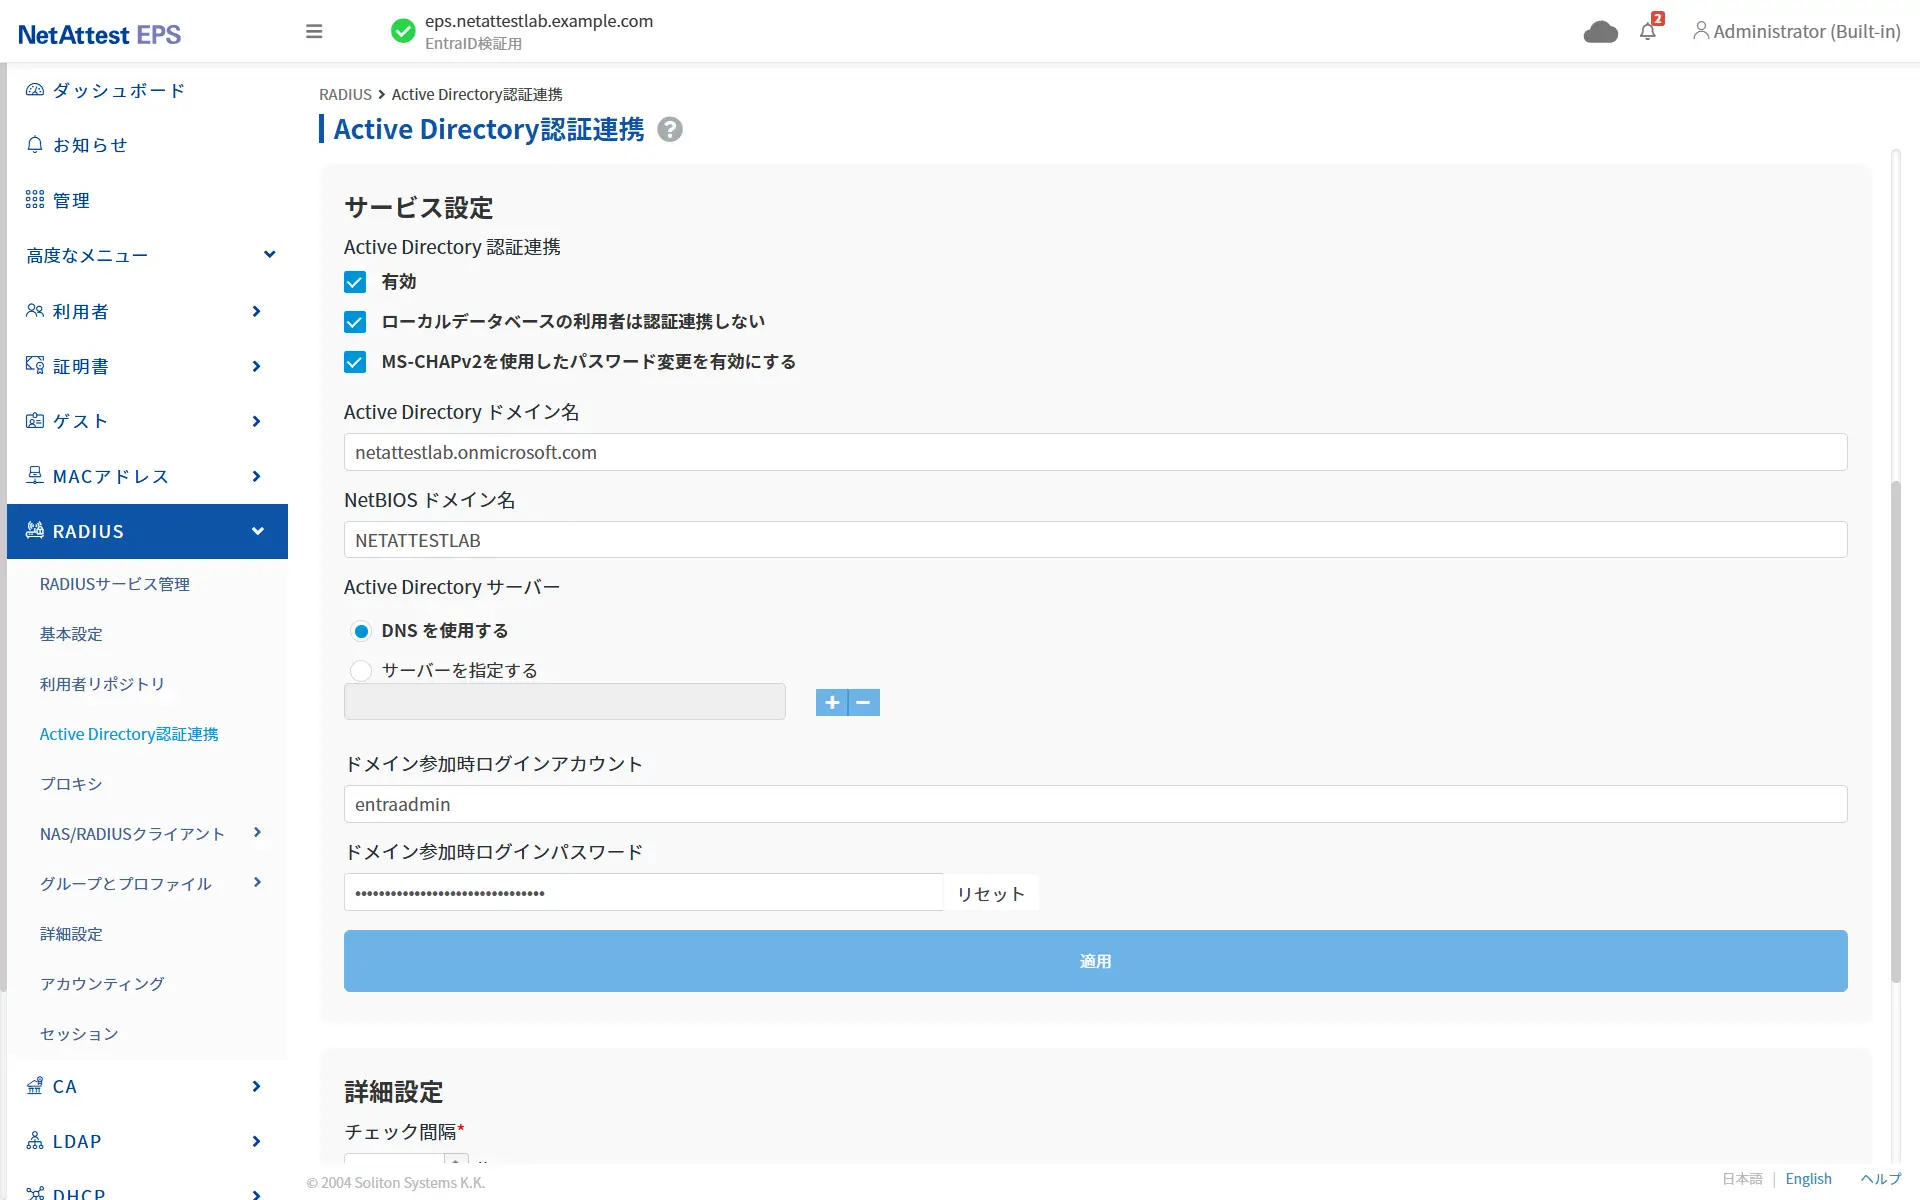Open the 基本設定 menu item
The image size is (1920, 1200).
[71, 634]
